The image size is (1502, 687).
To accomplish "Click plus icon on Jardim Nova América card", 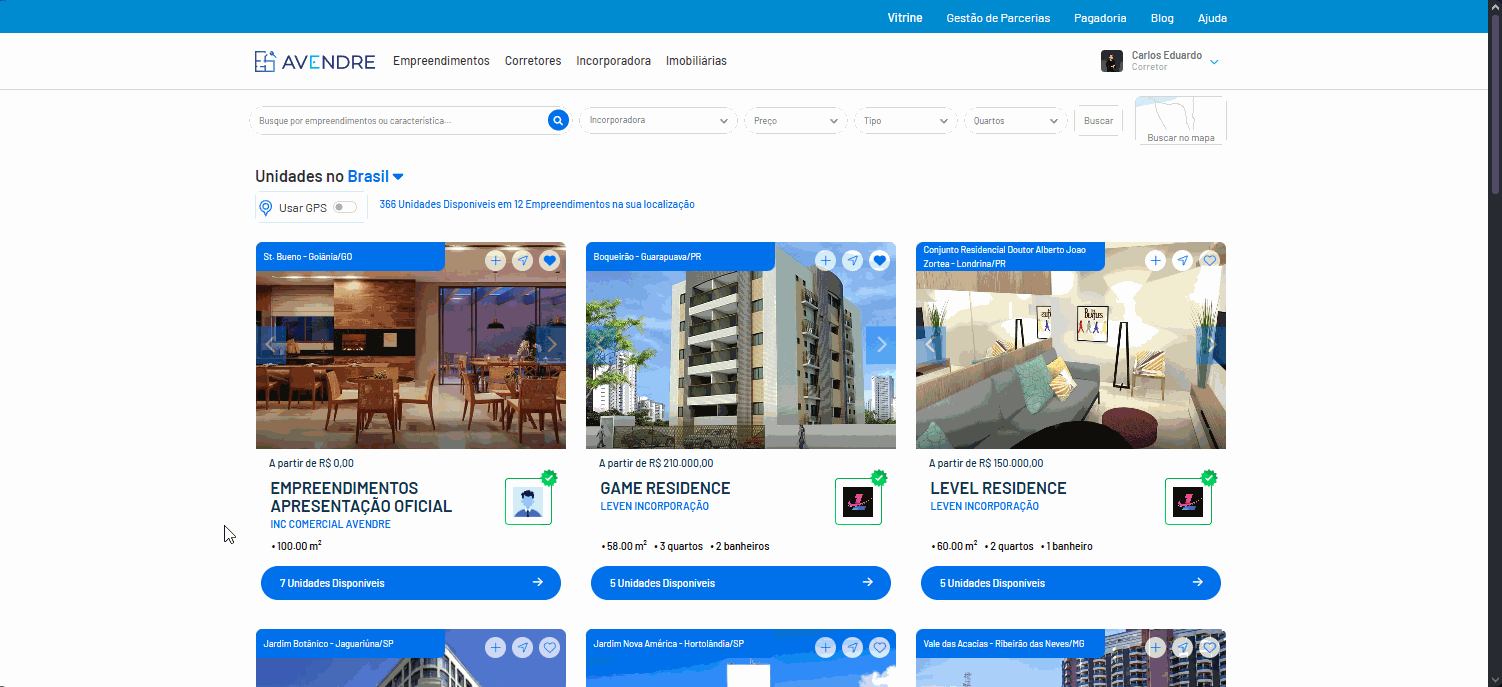I will (x=825, y=647).
